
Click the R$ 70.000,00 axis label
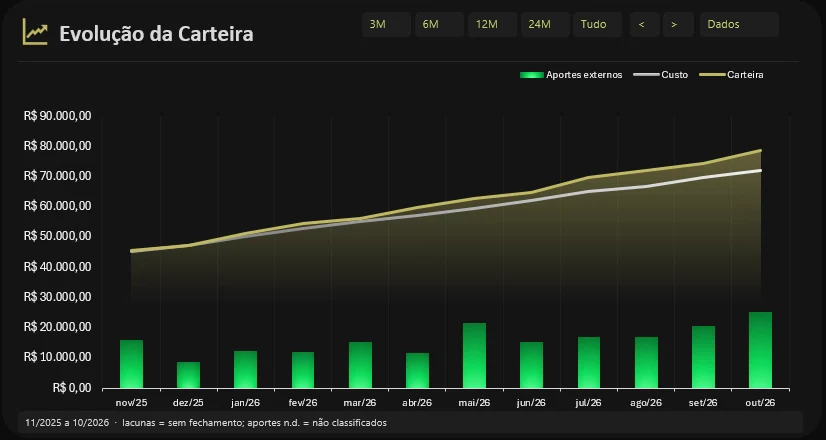pyautogui.click(x=57, y=175)
